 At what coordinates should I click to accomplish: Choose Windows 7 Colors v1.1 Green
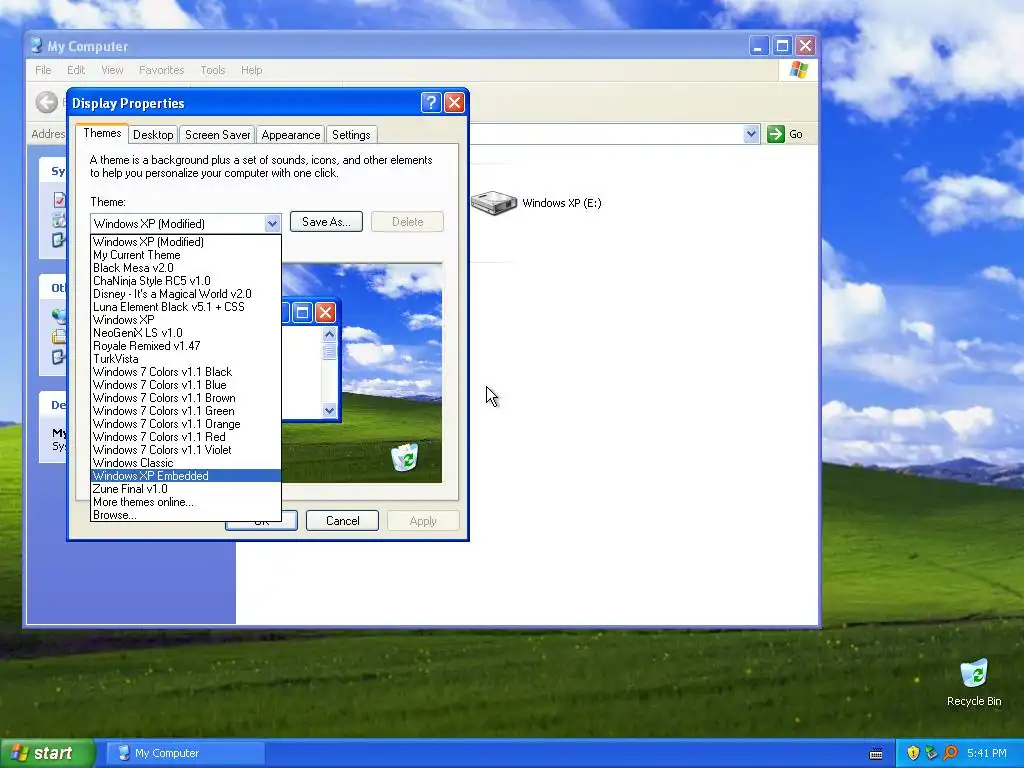coord(185,411)
